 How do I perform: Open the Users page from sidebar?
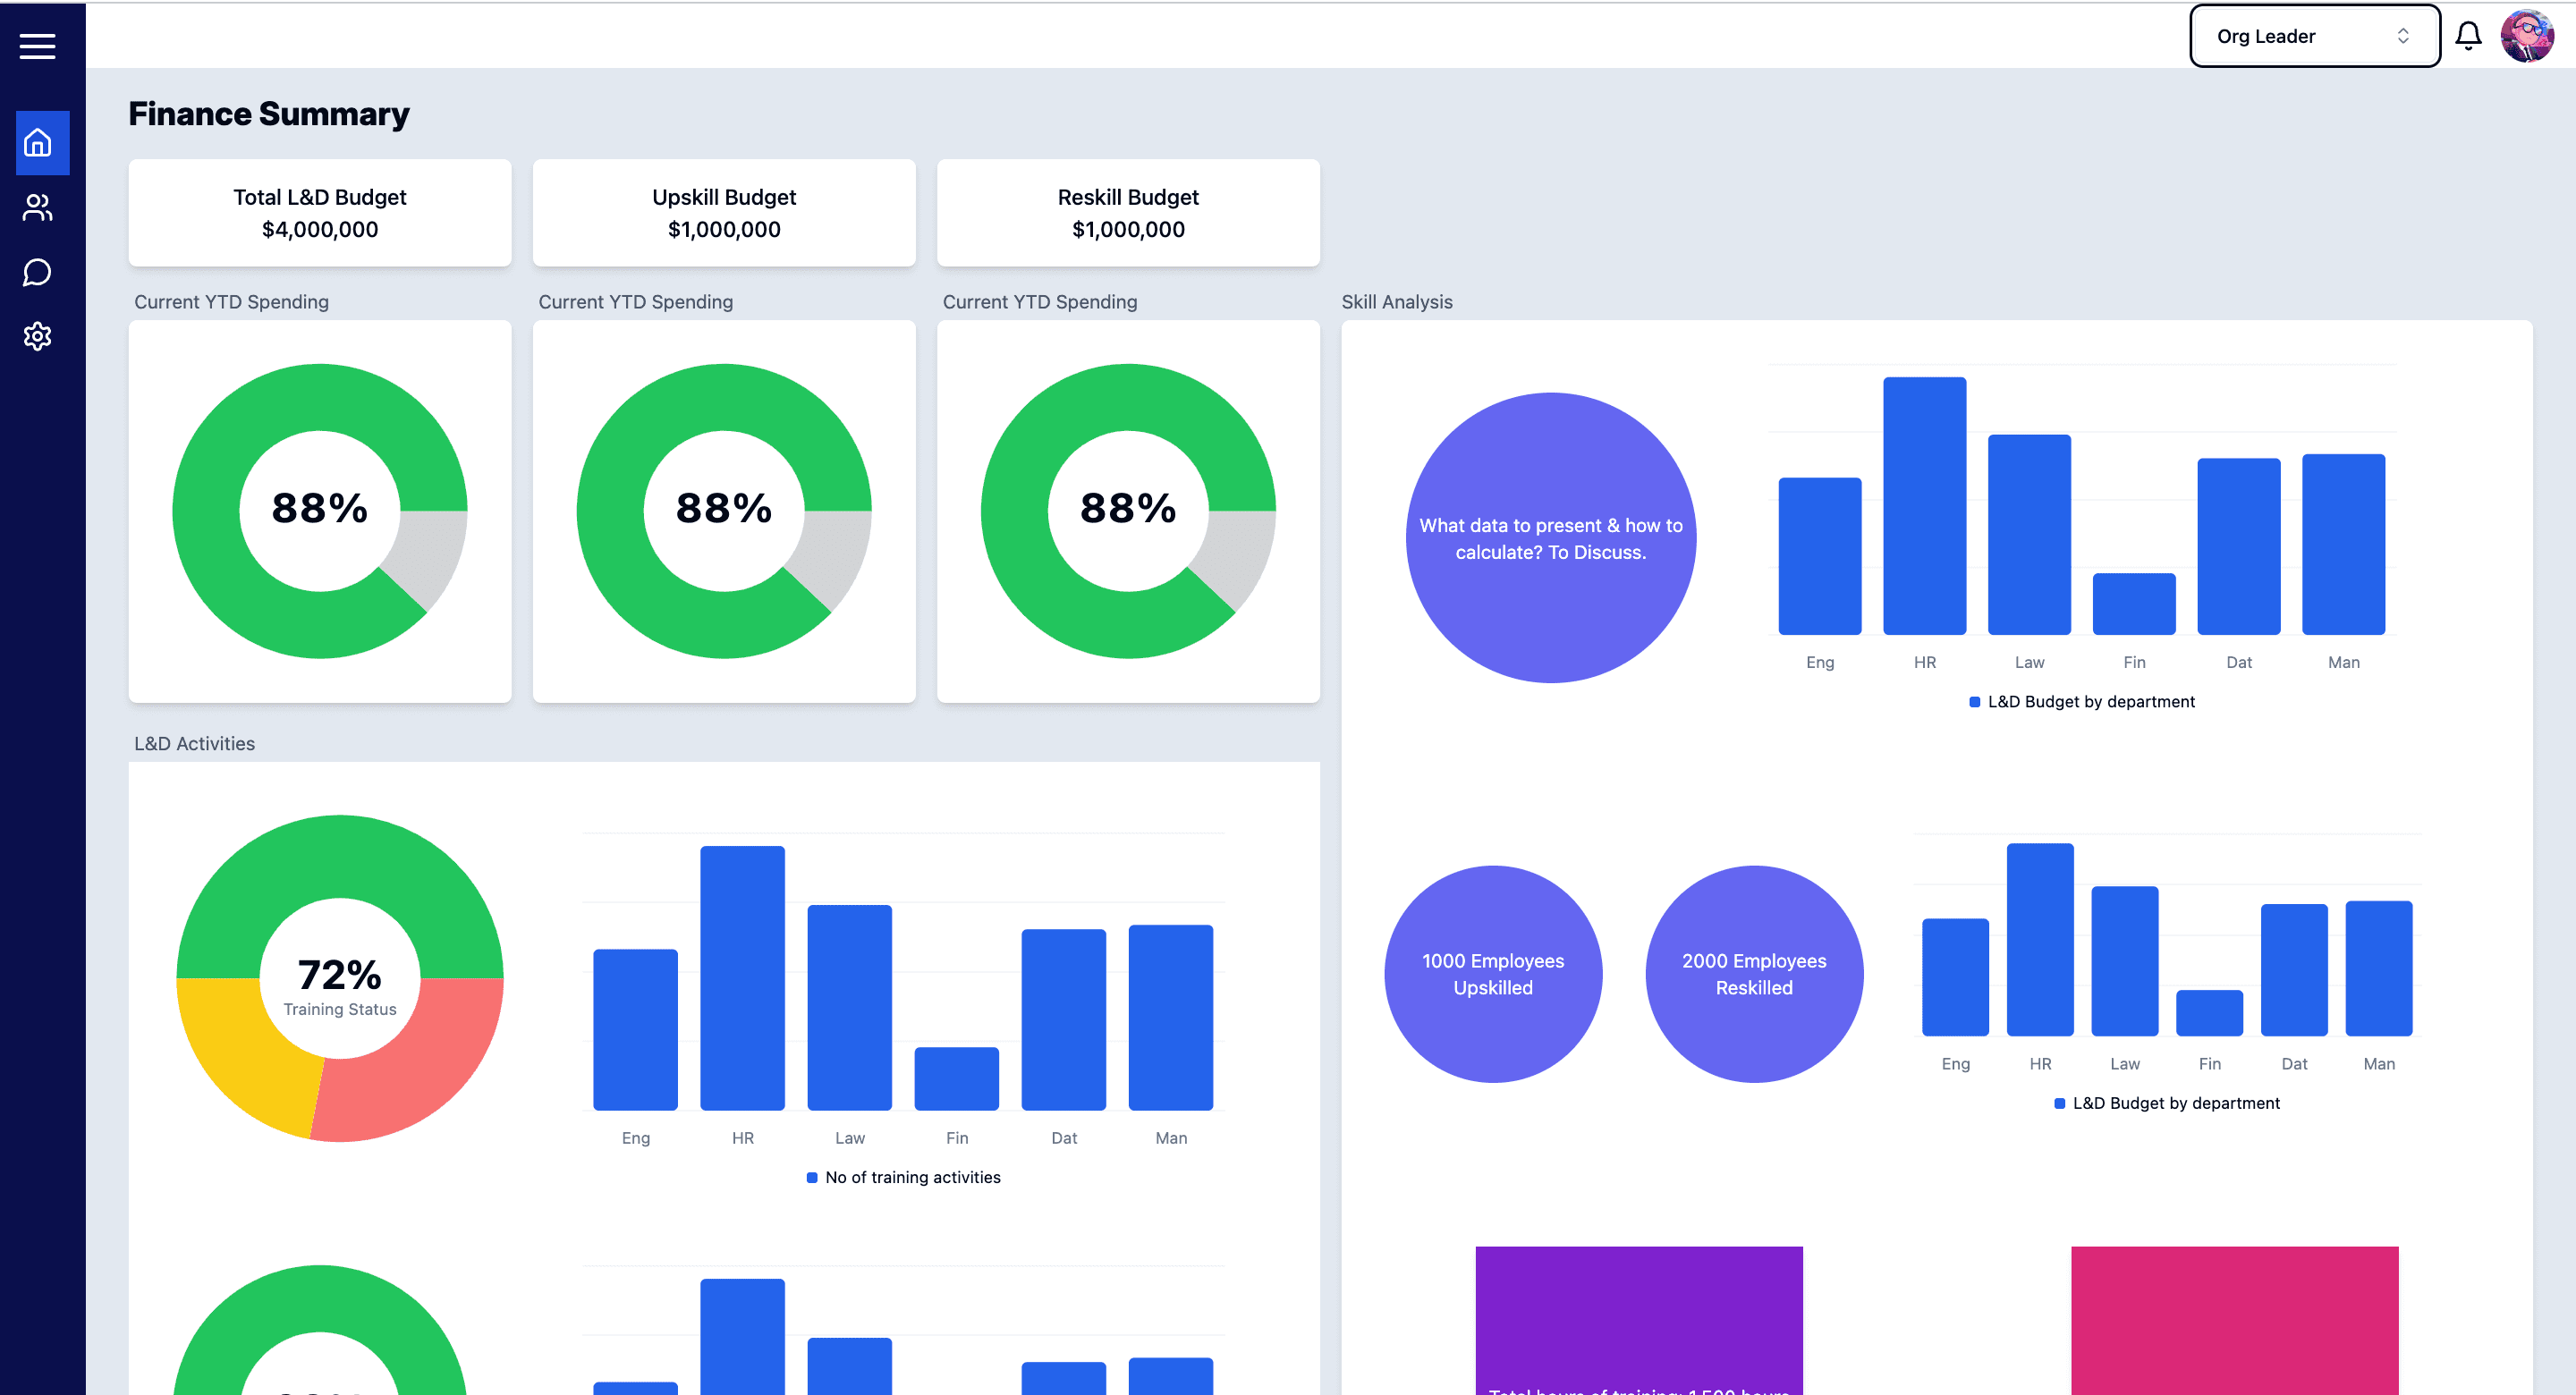[x=38, y=208]
